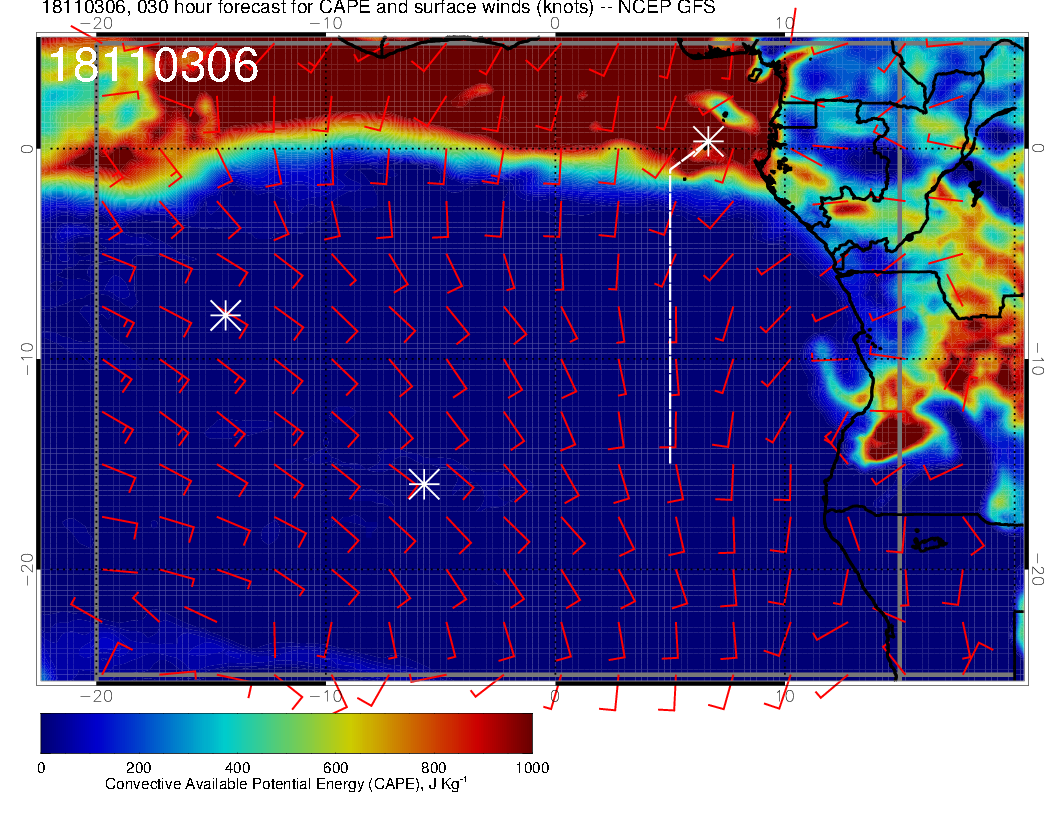
Task: Click the white asterisk marker near -8 latitude
Action: (x=226, y=314)
